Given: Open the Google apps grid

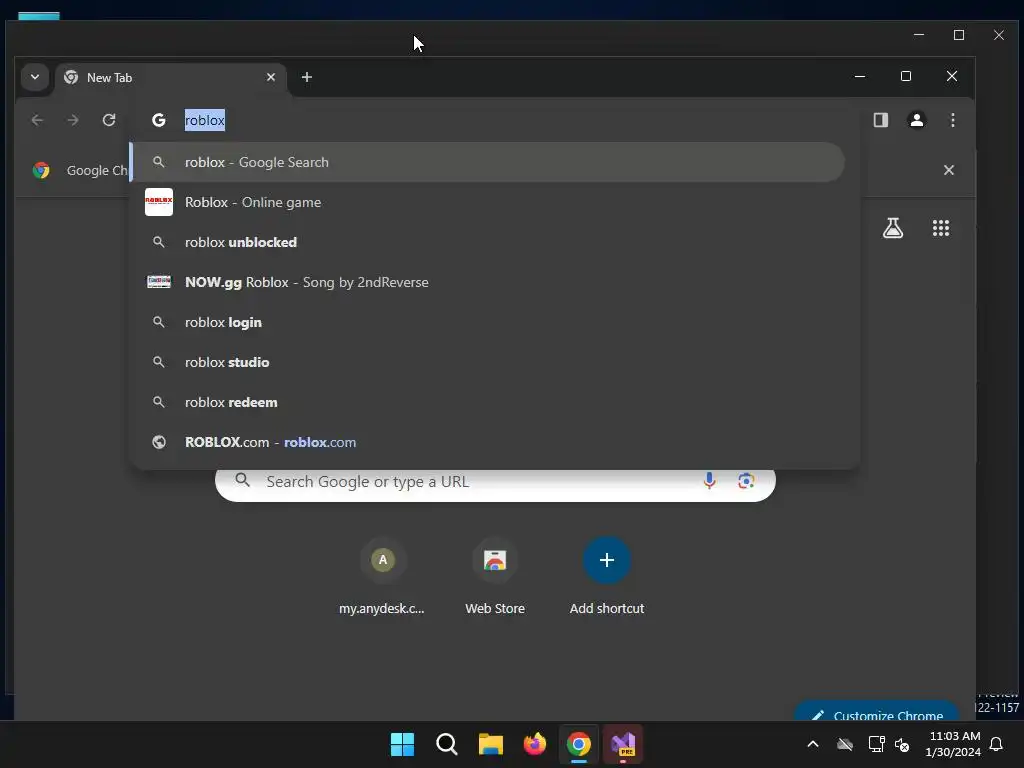Looking at the screenshot, I should tap(940, 228).
